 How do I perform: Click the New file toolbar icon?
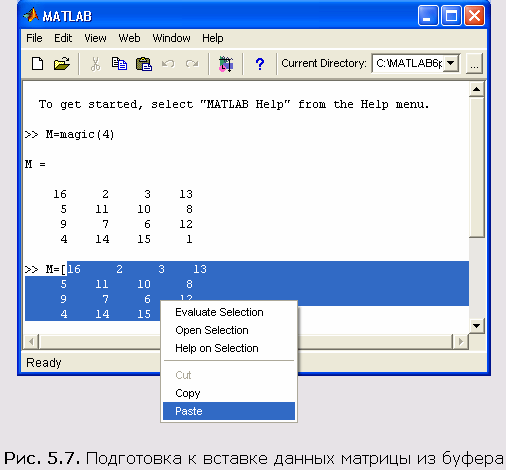[37, 63]
